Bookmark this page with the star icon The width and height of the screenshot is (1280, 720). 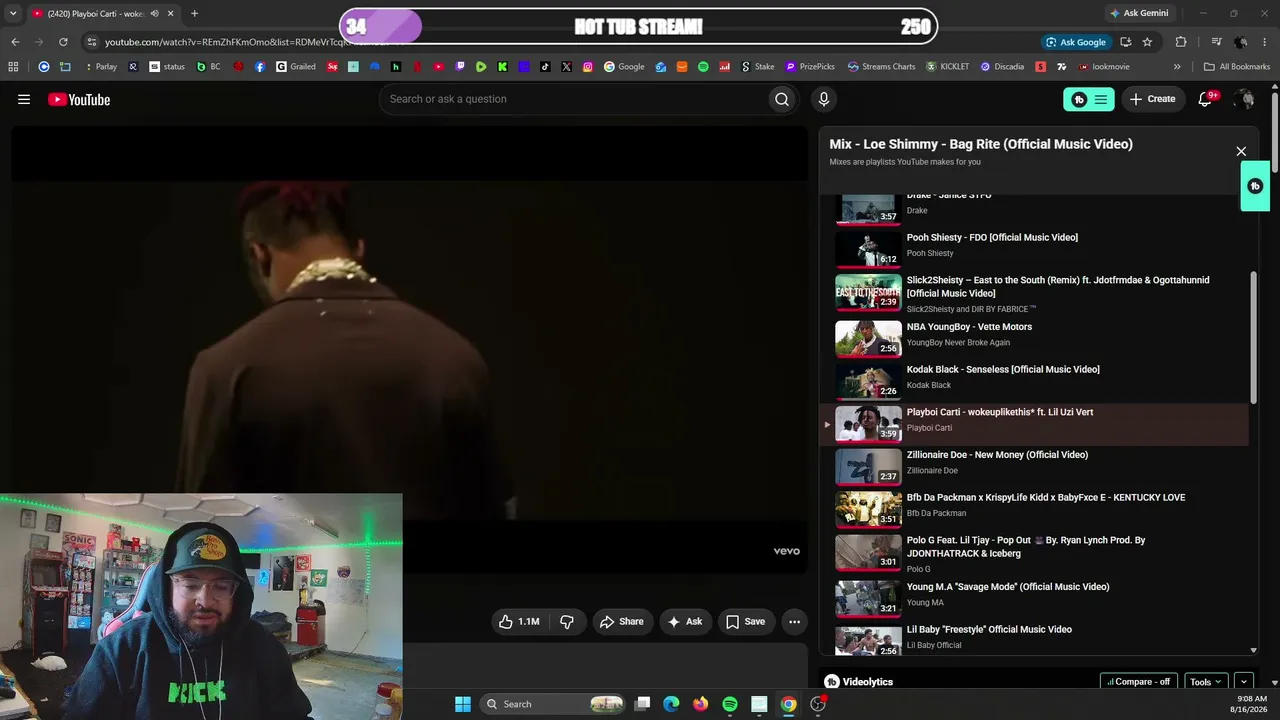pos(1147,42)
